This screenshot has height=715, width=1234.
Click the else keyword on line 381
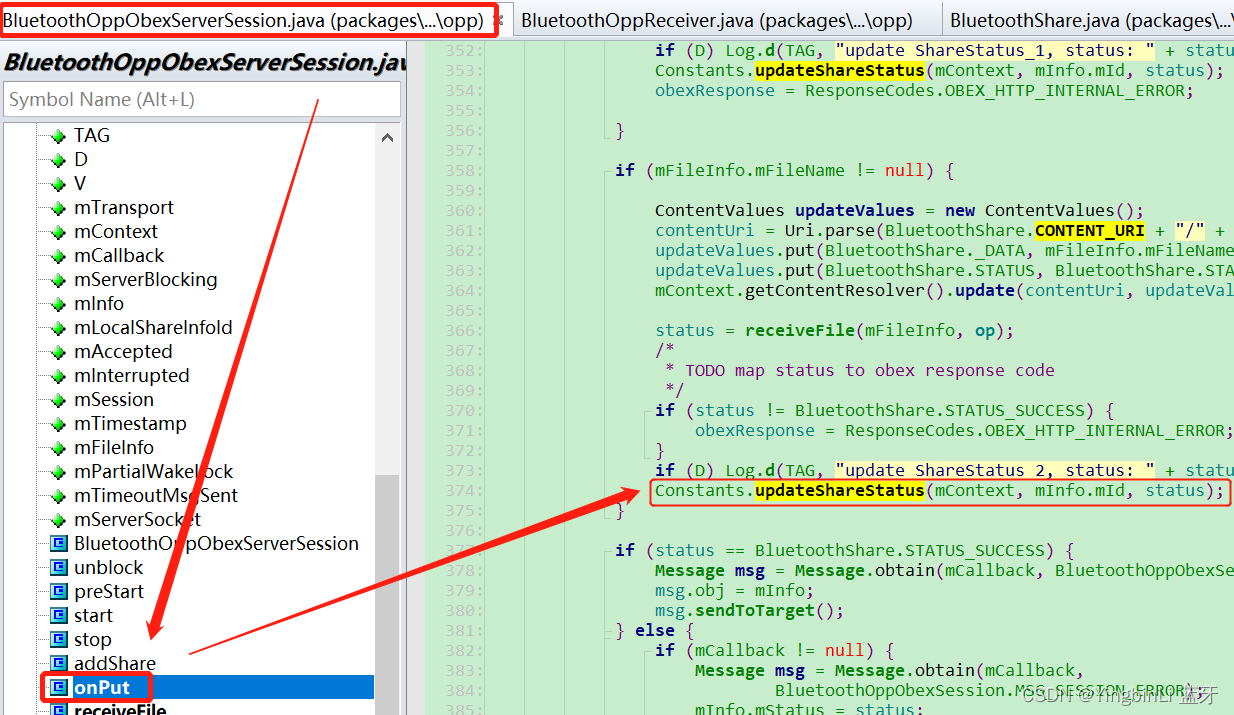tap(655, 630)
